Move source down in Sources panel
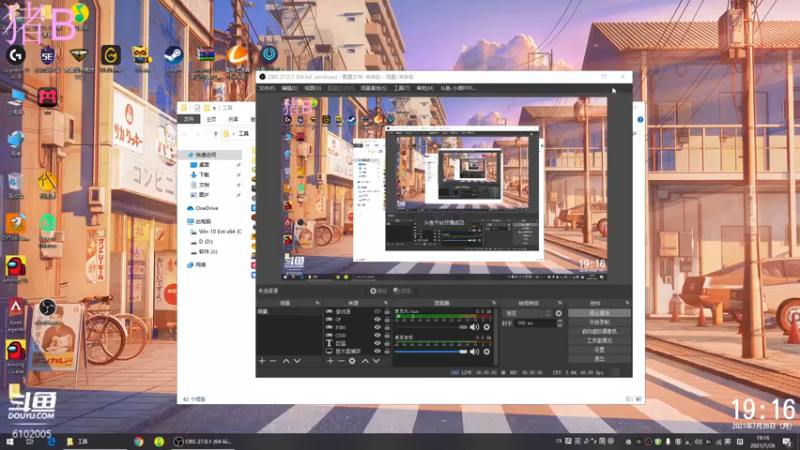The image size is (800, 450). click(x=376, y=361)
